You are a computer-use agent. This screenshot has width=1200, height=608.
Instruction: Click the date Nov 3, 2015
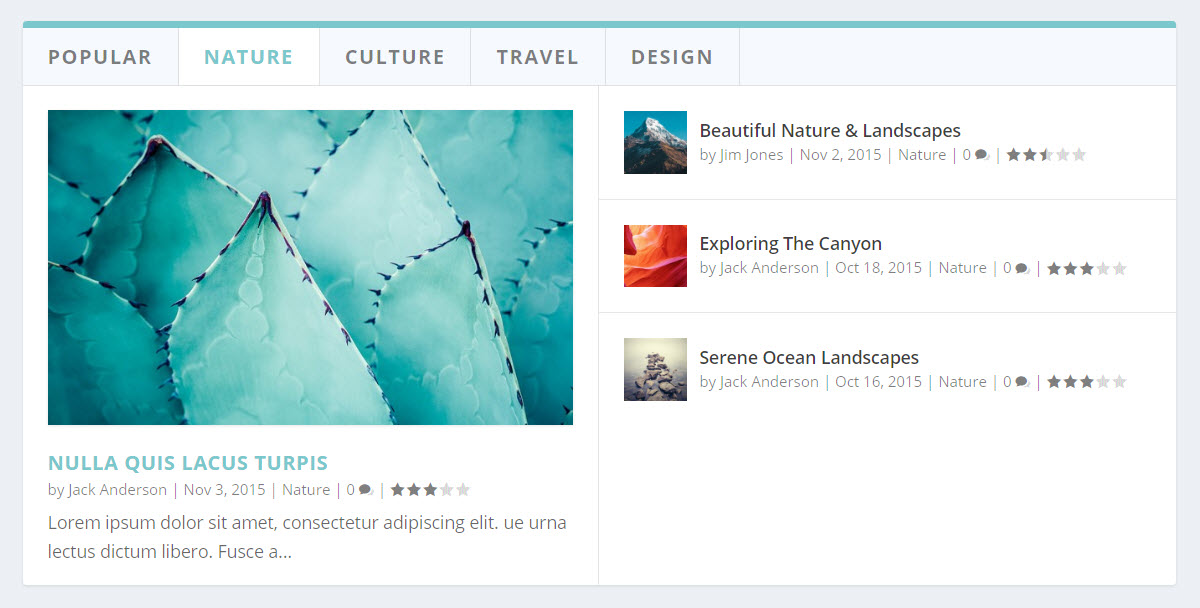[225, 490]
